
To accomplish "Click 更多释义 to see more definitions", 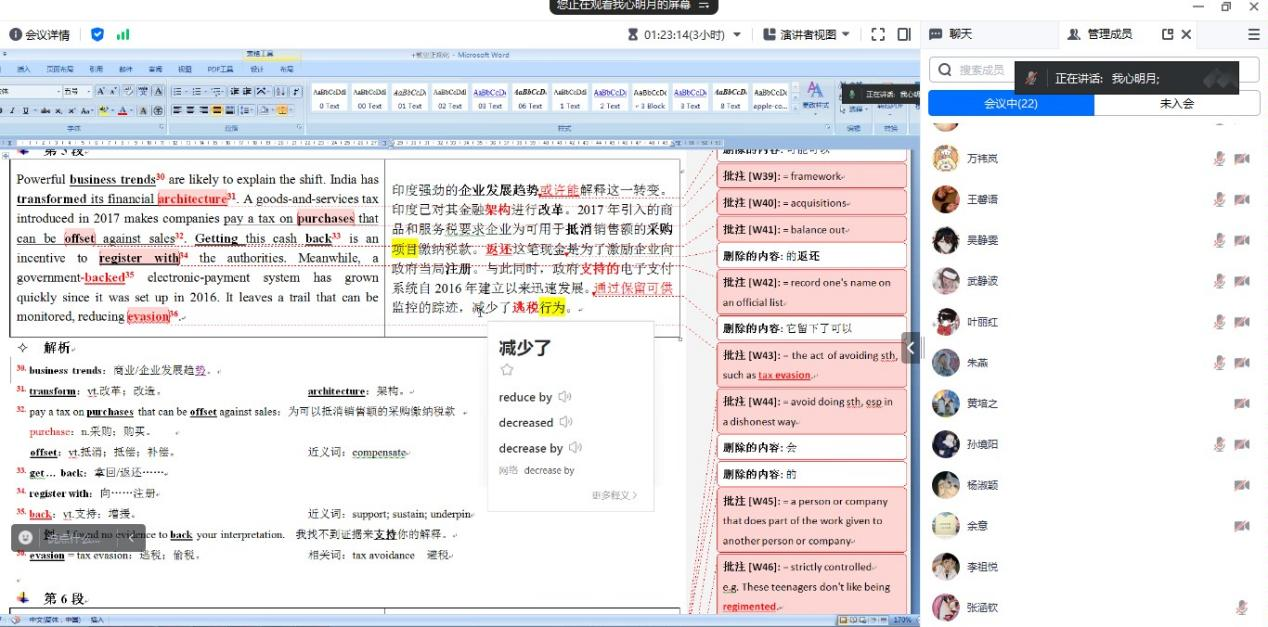I will pyautogui.click(x=613, y=495).
